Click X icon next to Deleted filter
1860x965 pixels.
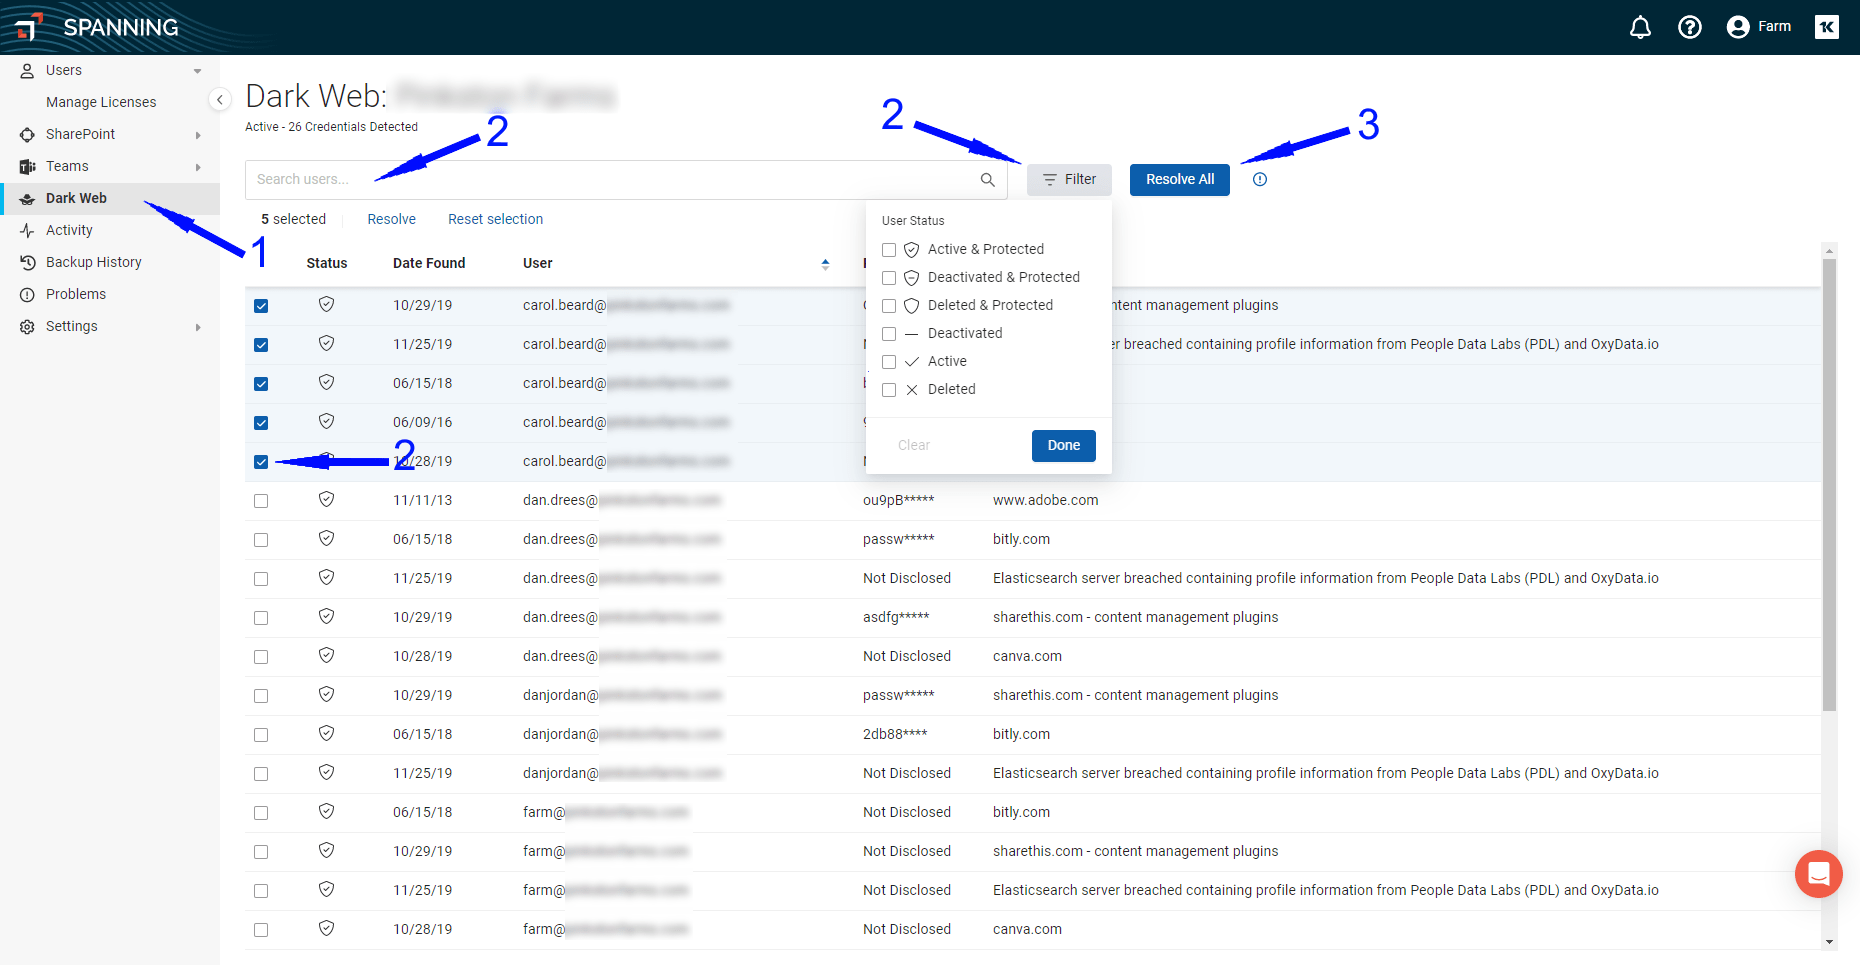click(x=911, y=390)
